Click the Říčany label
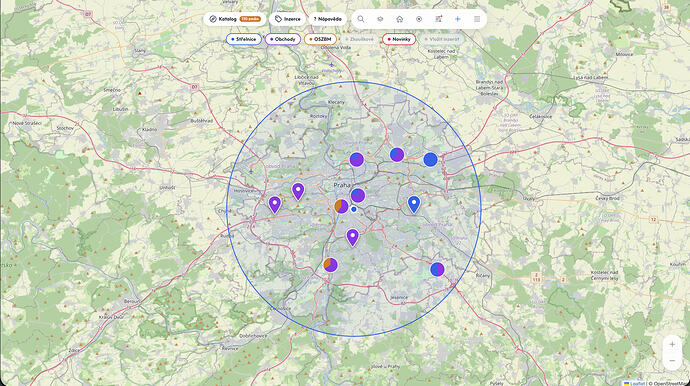Screen dimensions: 690x386 tap(483, 275)
